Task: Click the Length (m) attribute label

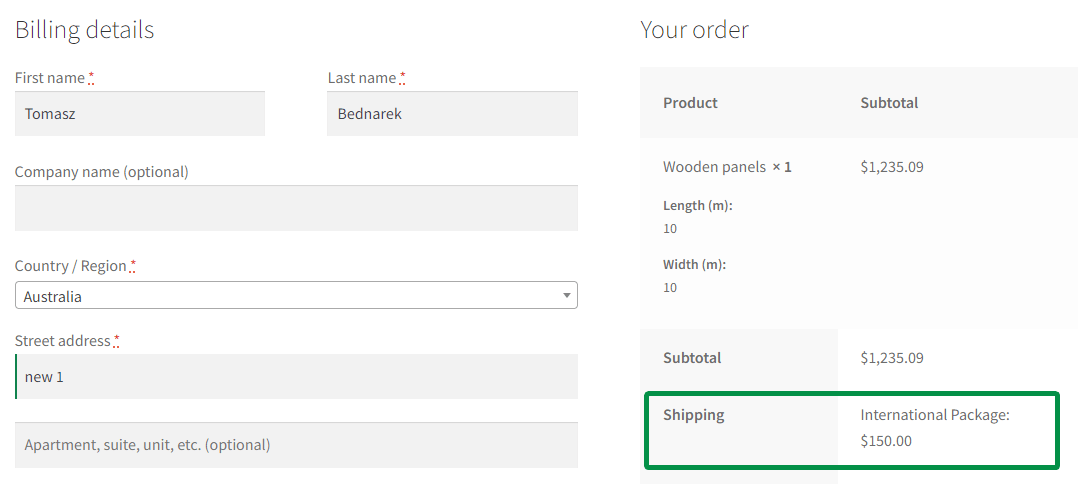Action: (697, 206)
